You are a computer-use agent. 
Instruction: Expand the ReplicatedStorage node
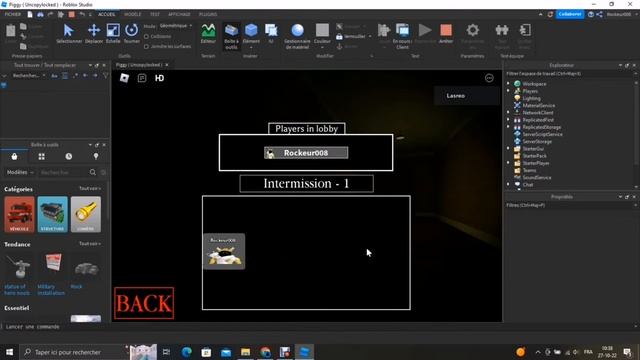coord(508,127)
